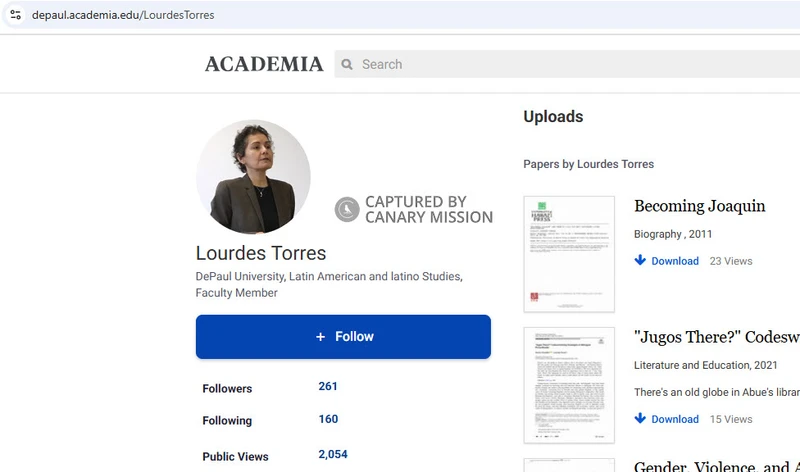Click the Papers by Lourdes Torres heading

pos(588,164)
